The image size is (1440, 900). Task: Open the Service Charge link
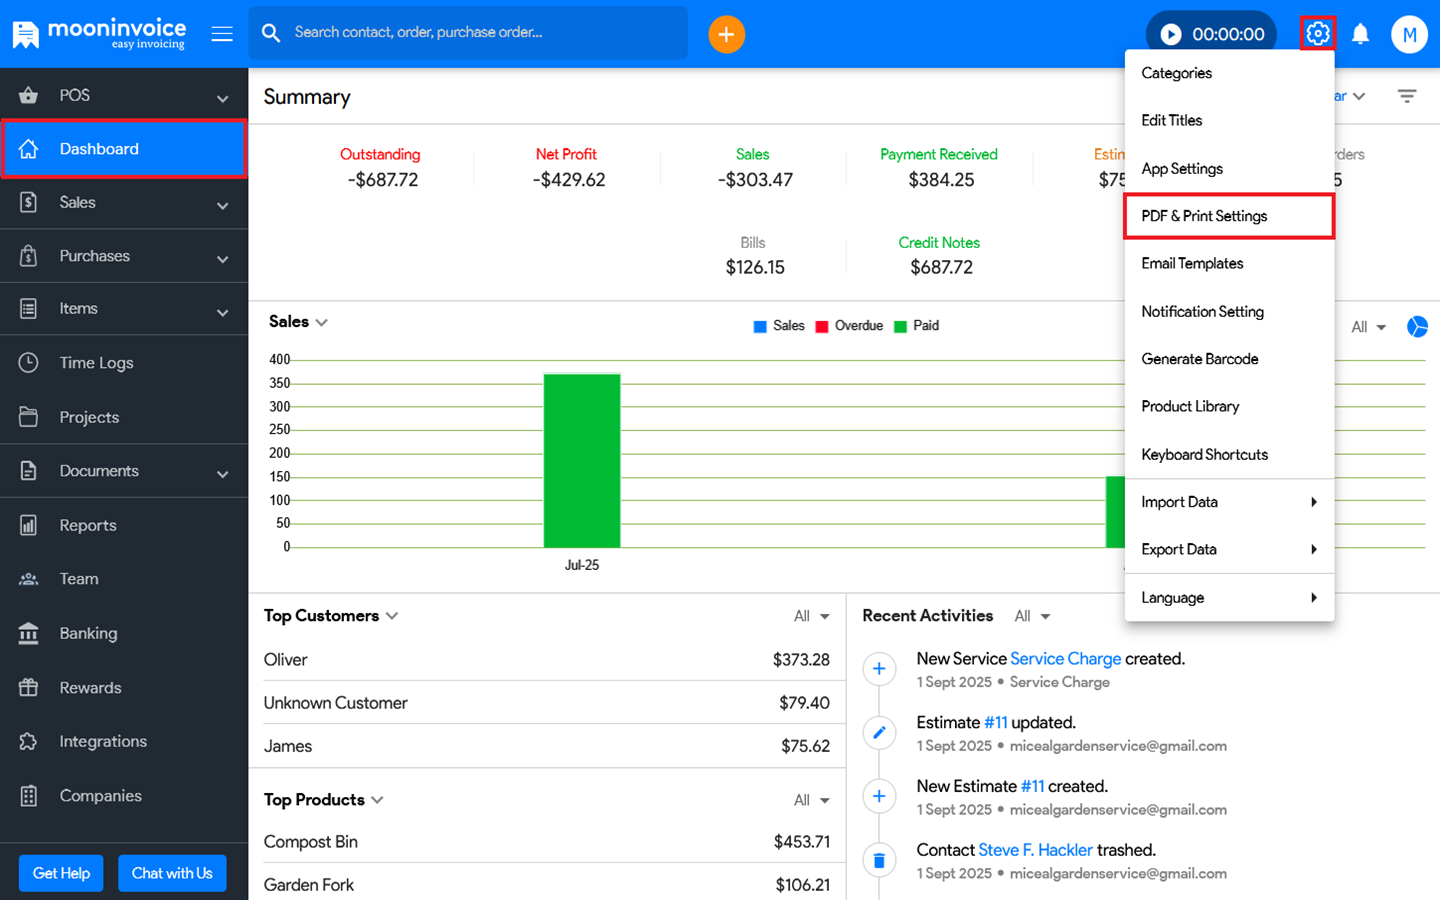pos(1065,659)
